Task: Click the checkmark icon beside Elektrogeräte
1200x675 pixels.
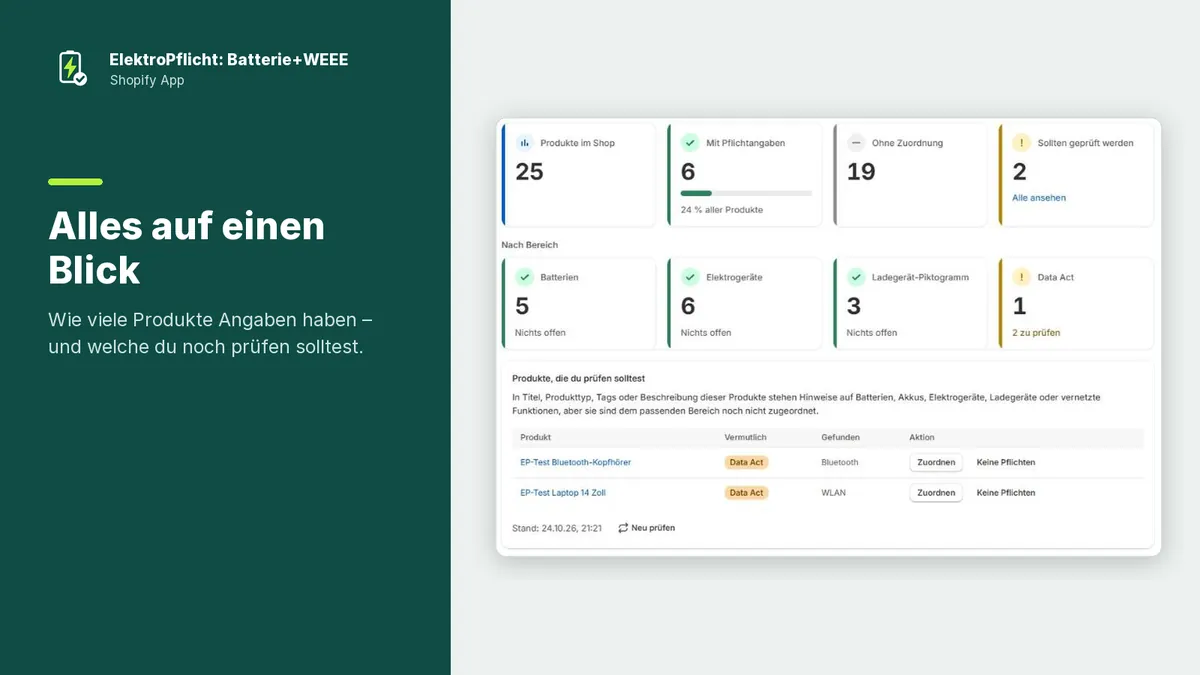Action: pyautogui.click(x=690, y=277)
